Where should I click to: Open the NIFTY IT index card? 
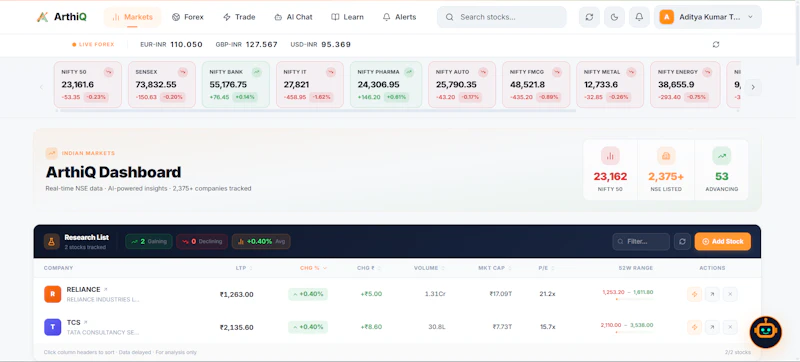pos(310,85)
